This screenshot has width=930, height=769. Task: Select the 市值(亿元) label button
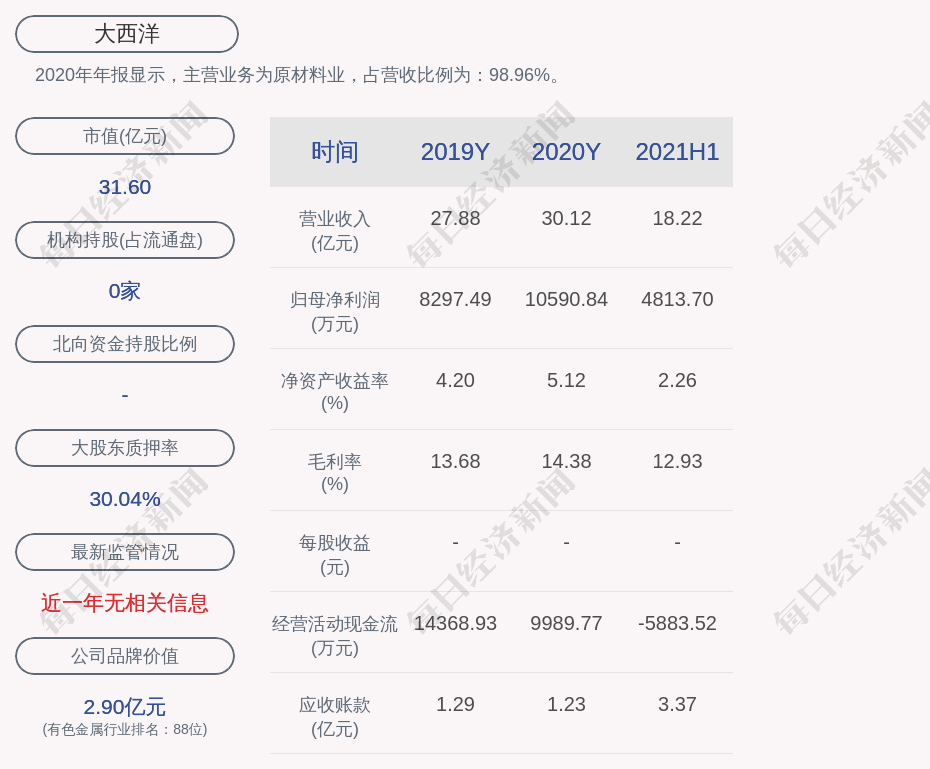(125, 136)
